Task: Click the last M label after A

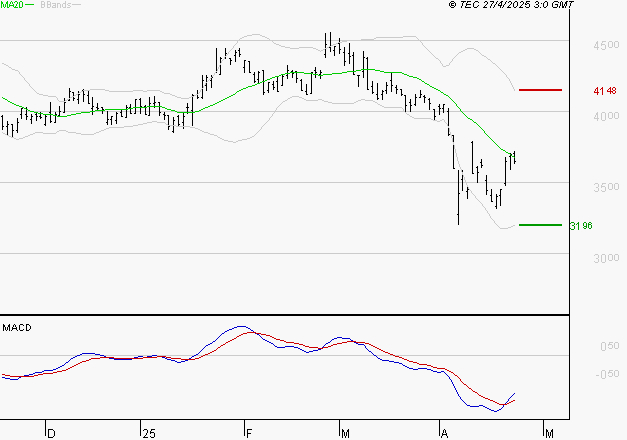Action: 549,434
